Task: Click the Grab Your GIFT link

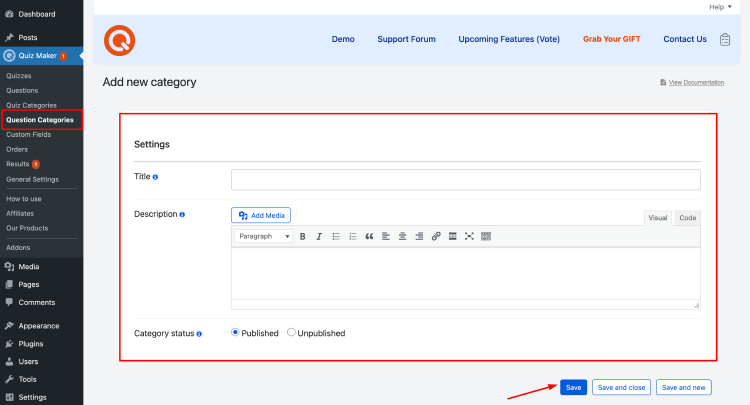Action: pos(611,39)
